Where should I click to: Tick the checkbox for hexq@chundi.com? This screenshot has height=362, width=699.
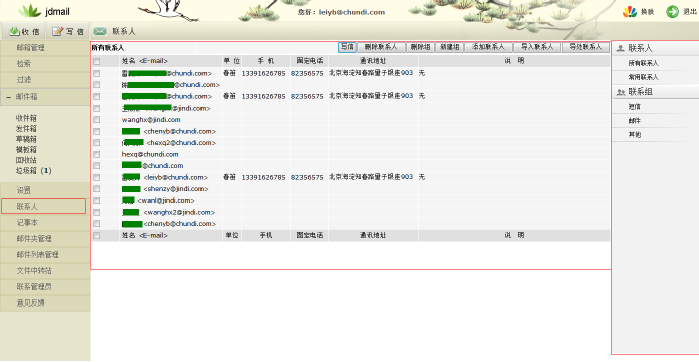[97, 154]
